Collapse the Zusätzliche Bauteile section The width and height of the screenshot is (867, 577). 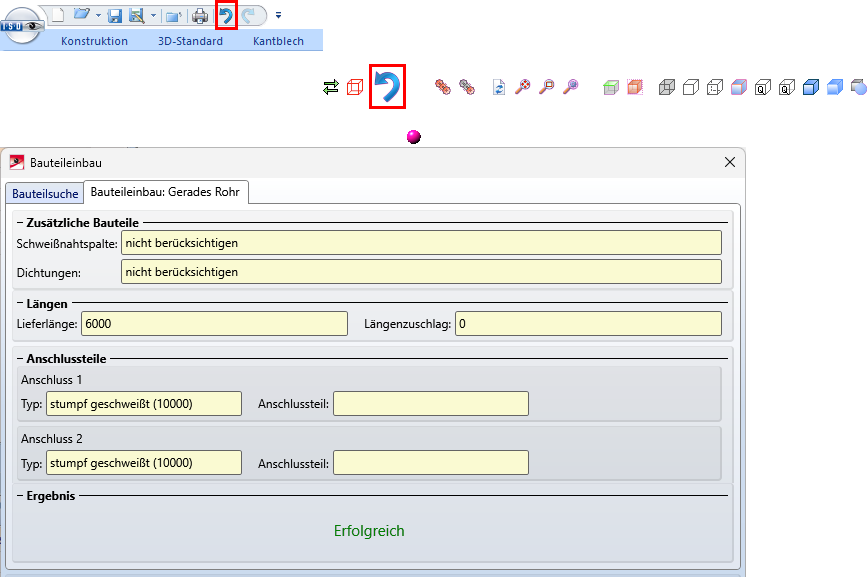point(20,223)
